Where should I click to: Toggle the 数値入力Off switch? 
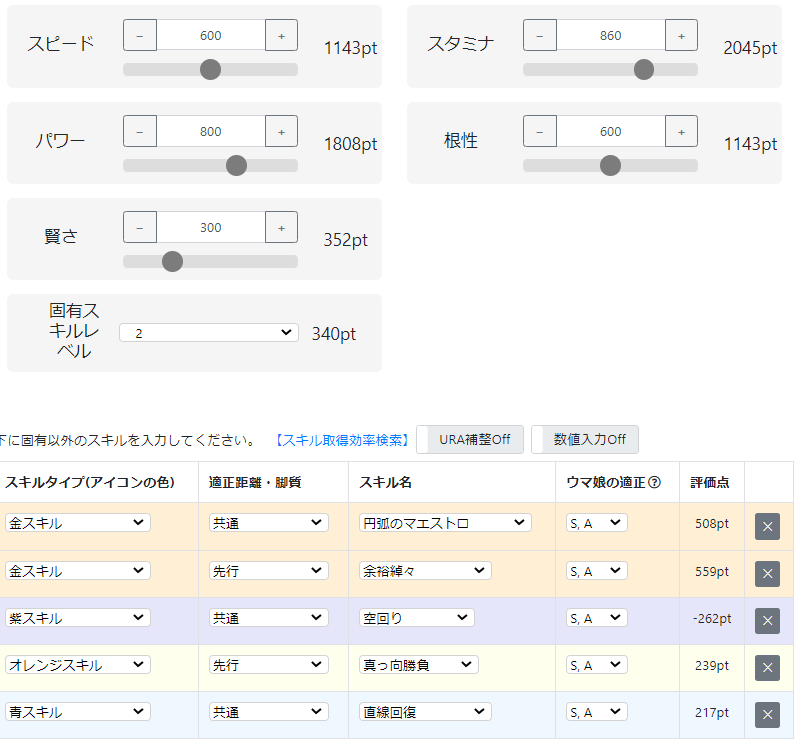tap(585, 440)
